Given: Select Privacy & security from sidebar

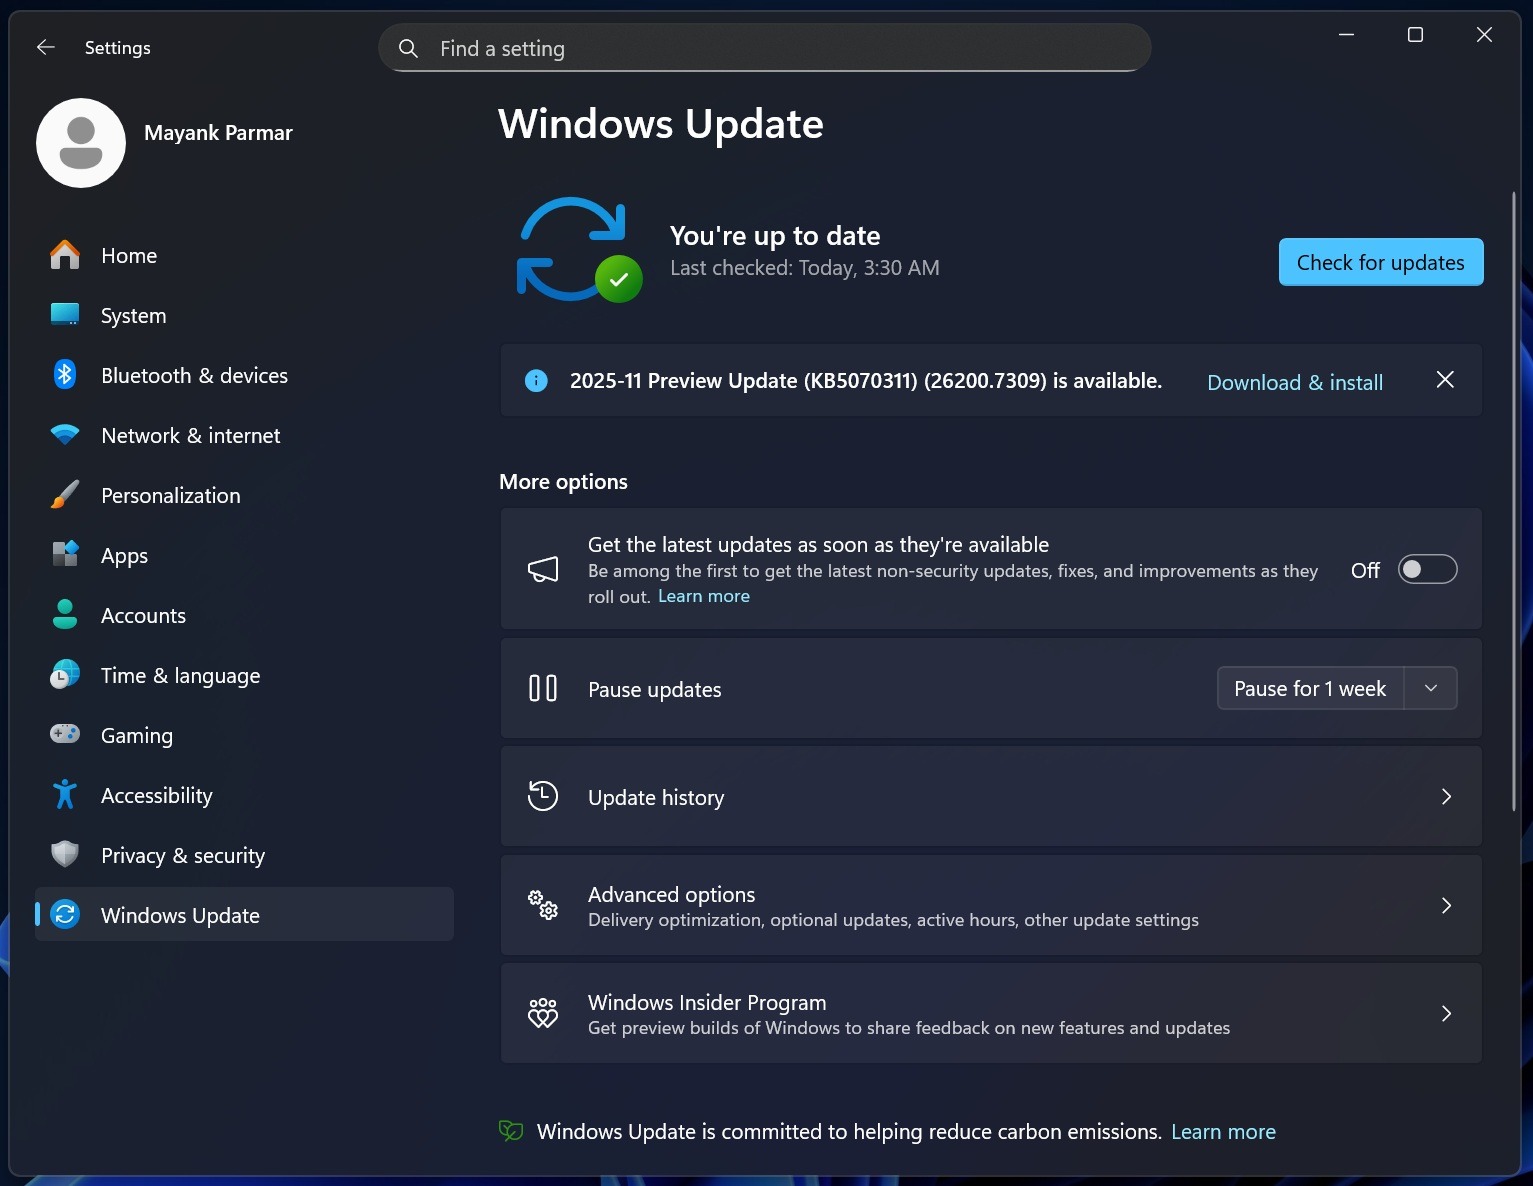Looking at the screenshot, I should click(x=182, y=855).
